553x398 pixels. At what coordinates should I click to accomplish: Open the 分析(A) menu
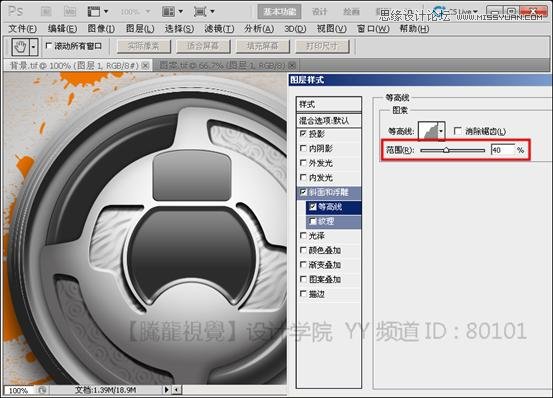tap(259, 29)
